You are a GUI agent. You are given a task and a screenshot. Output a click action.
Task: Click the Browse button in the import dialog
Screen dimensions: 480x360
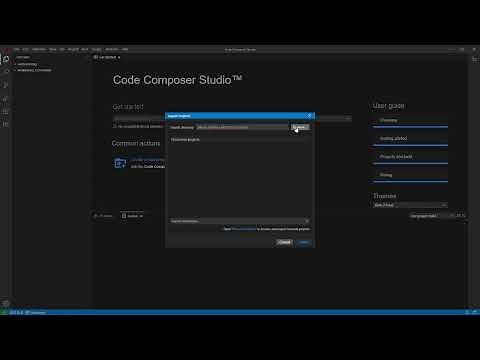point(300,127)
